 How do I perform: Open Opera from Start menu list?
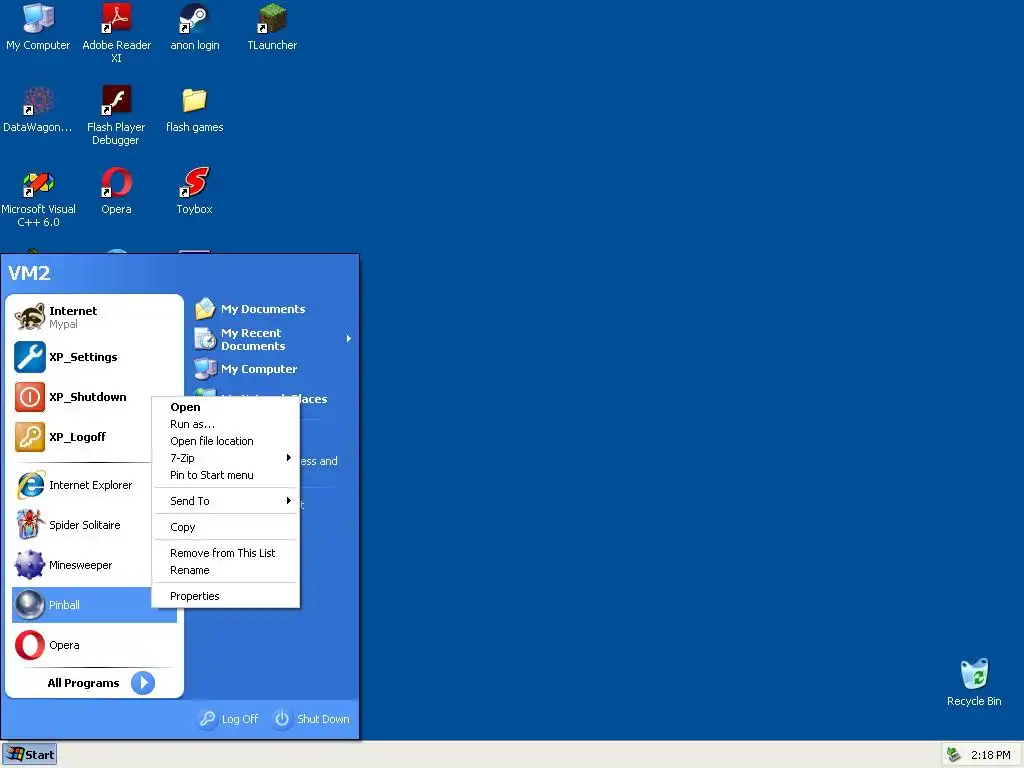coord(95,645)
